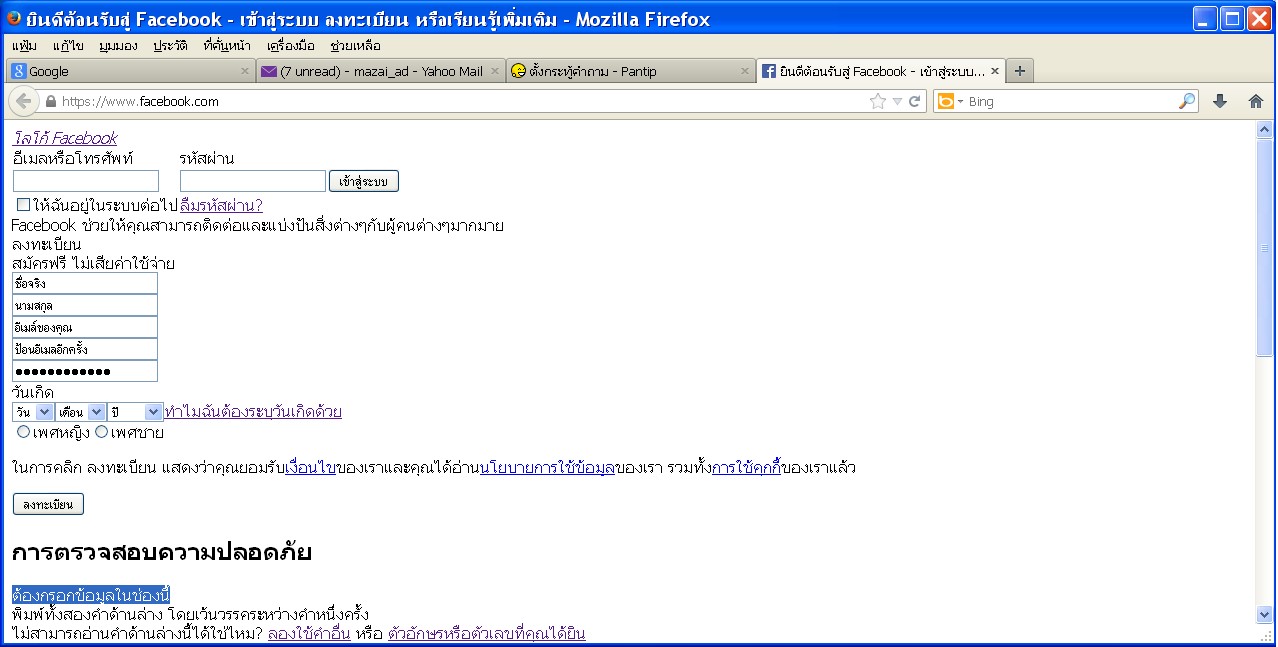Open the เครื่องมือ menu
The image size is (1278, 647).
point(291,46)
